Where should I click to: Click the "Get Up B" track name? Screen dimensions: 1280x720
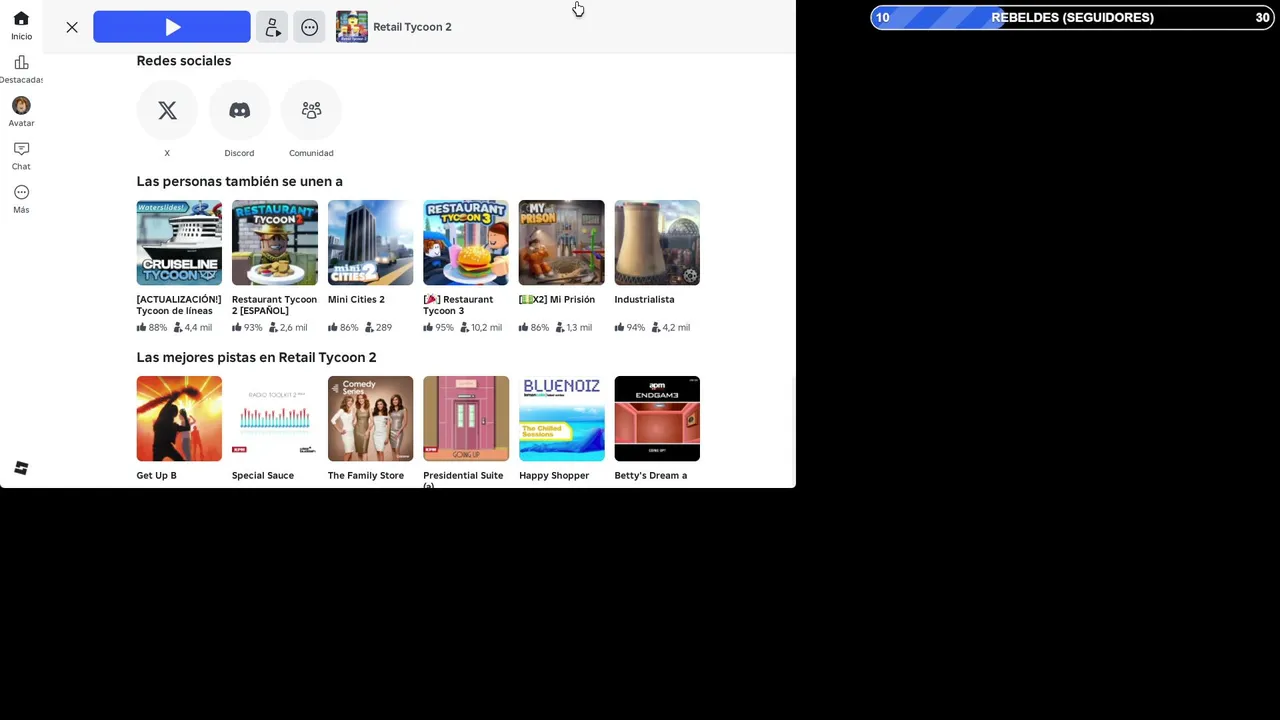pos(157,475)
